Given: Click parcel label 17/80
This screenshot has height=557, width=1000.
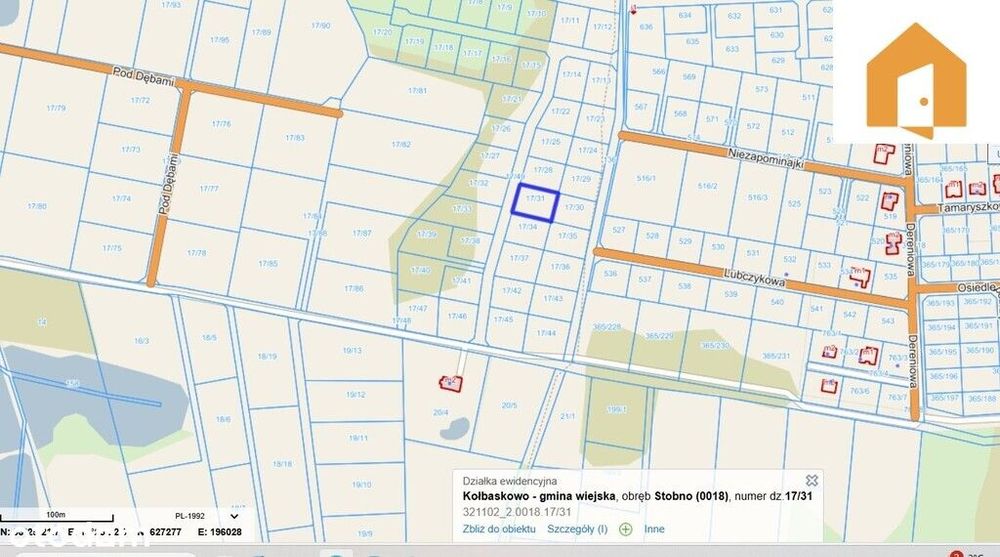Looking at the screenshot, I should pos(37,206).
